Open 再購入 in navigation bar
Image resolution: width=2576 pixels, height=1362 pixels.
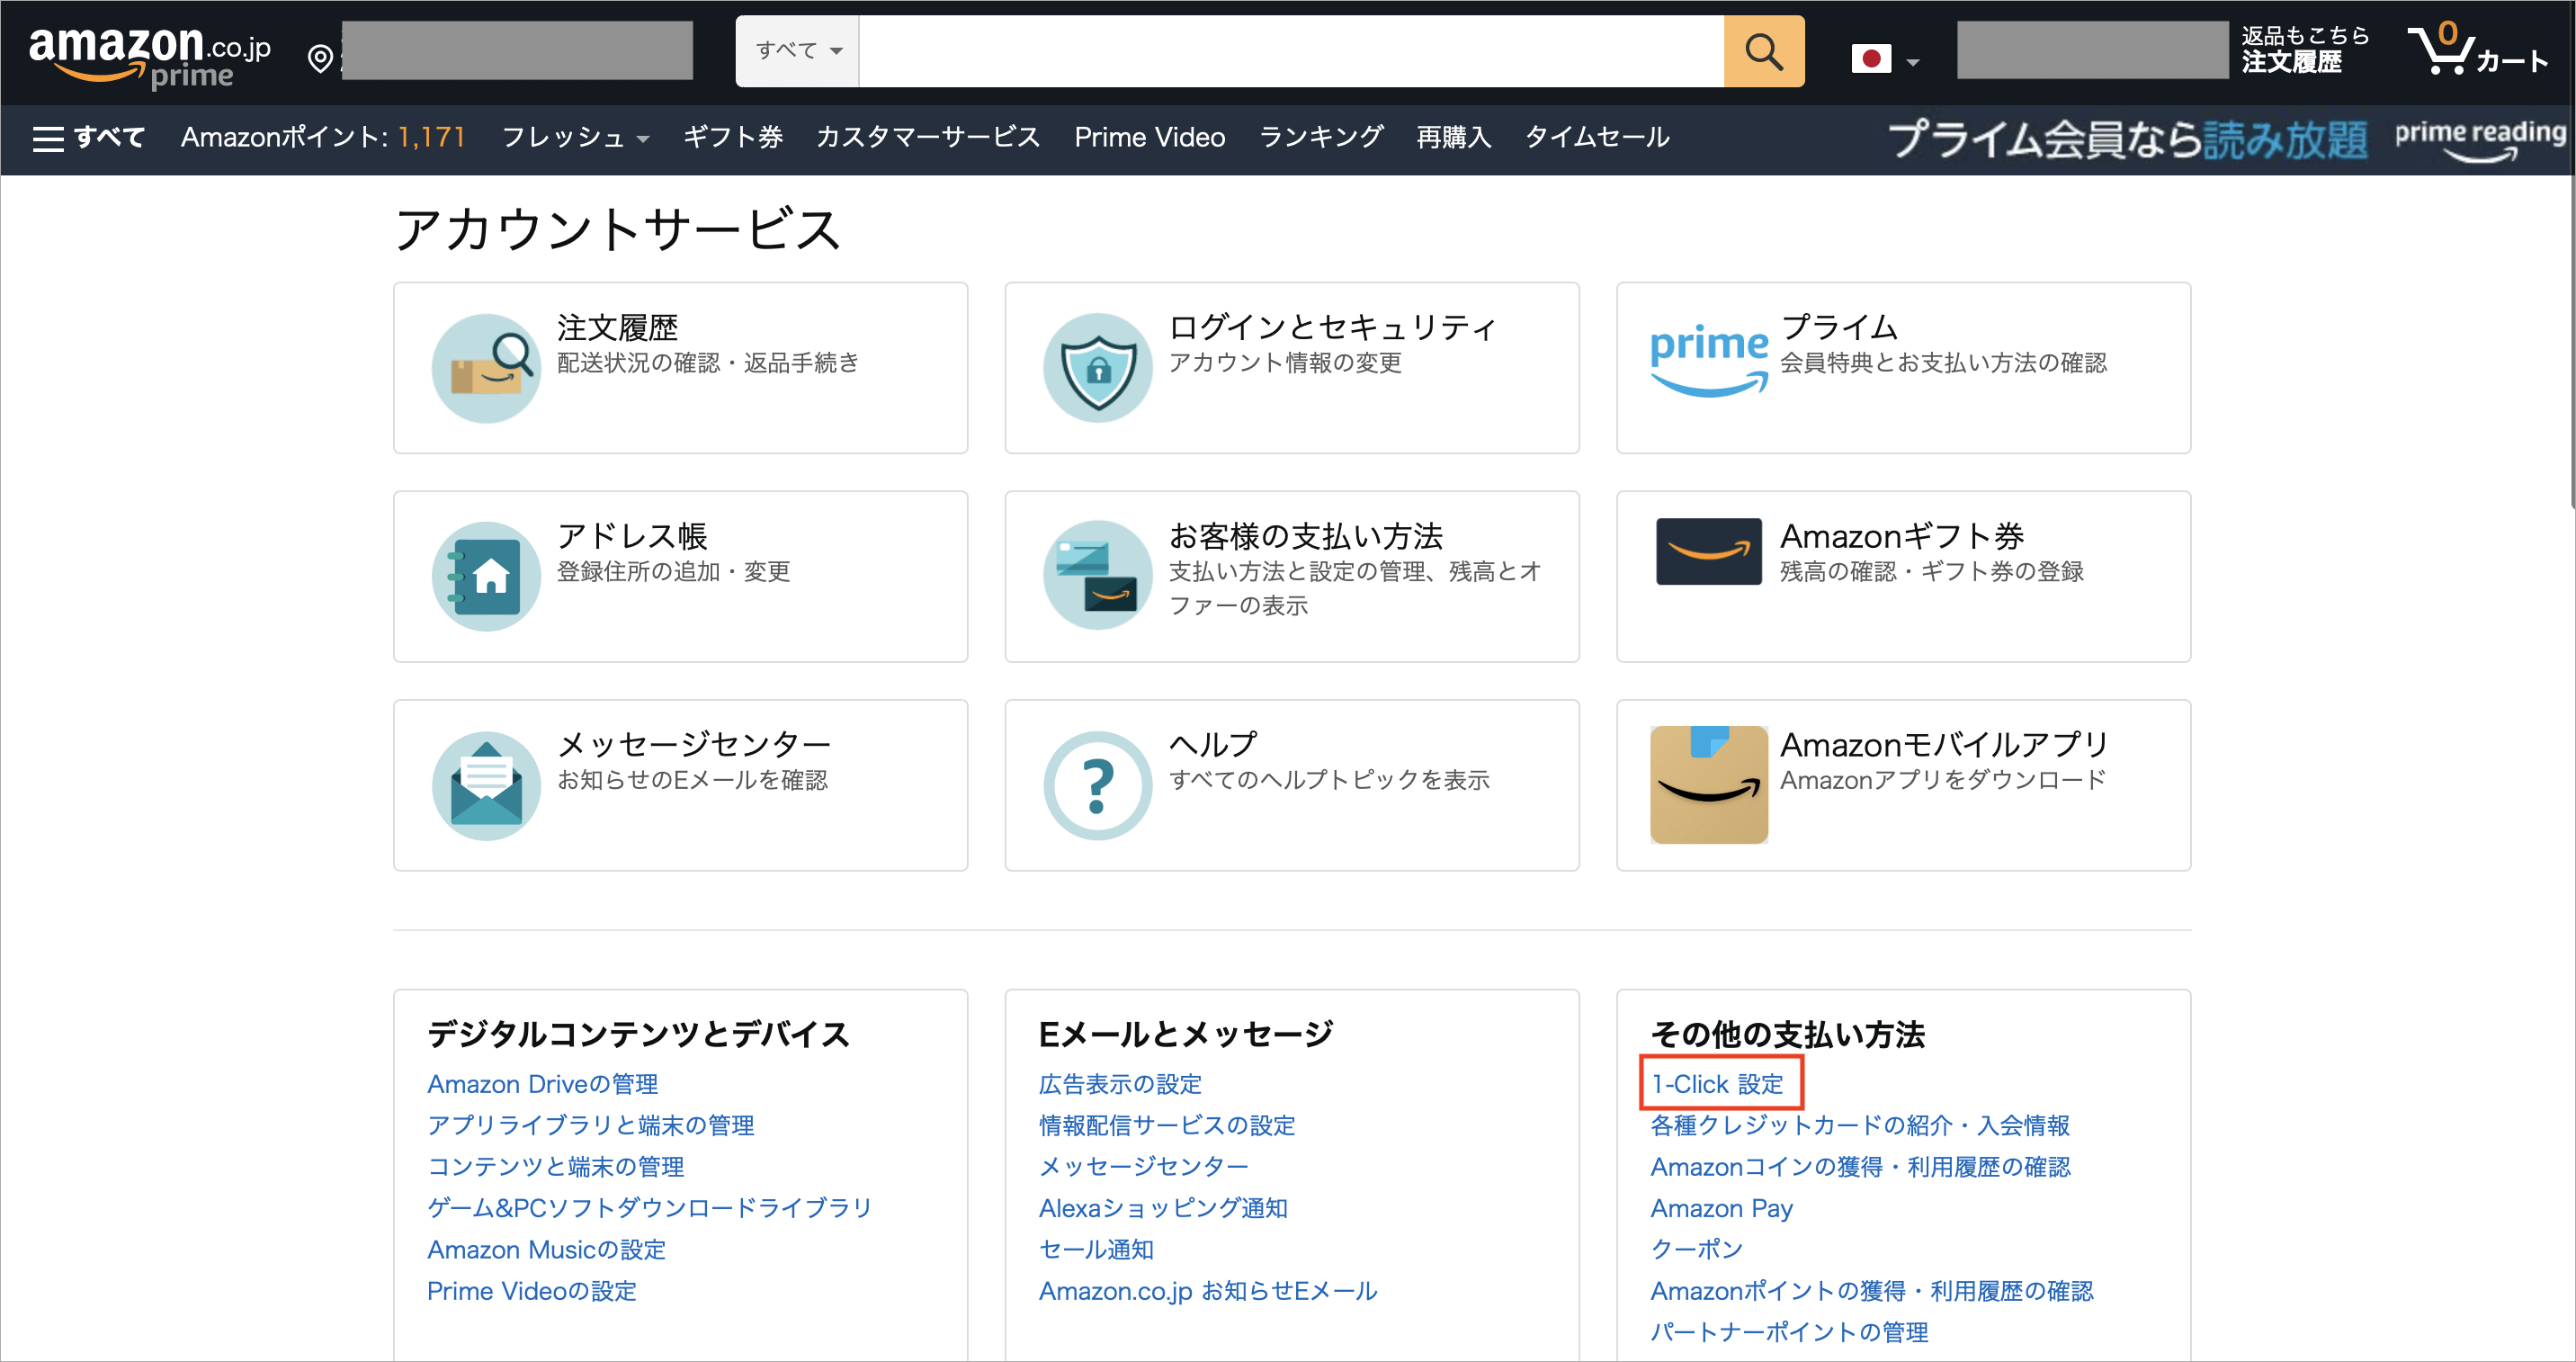[x=1454, y=137]
